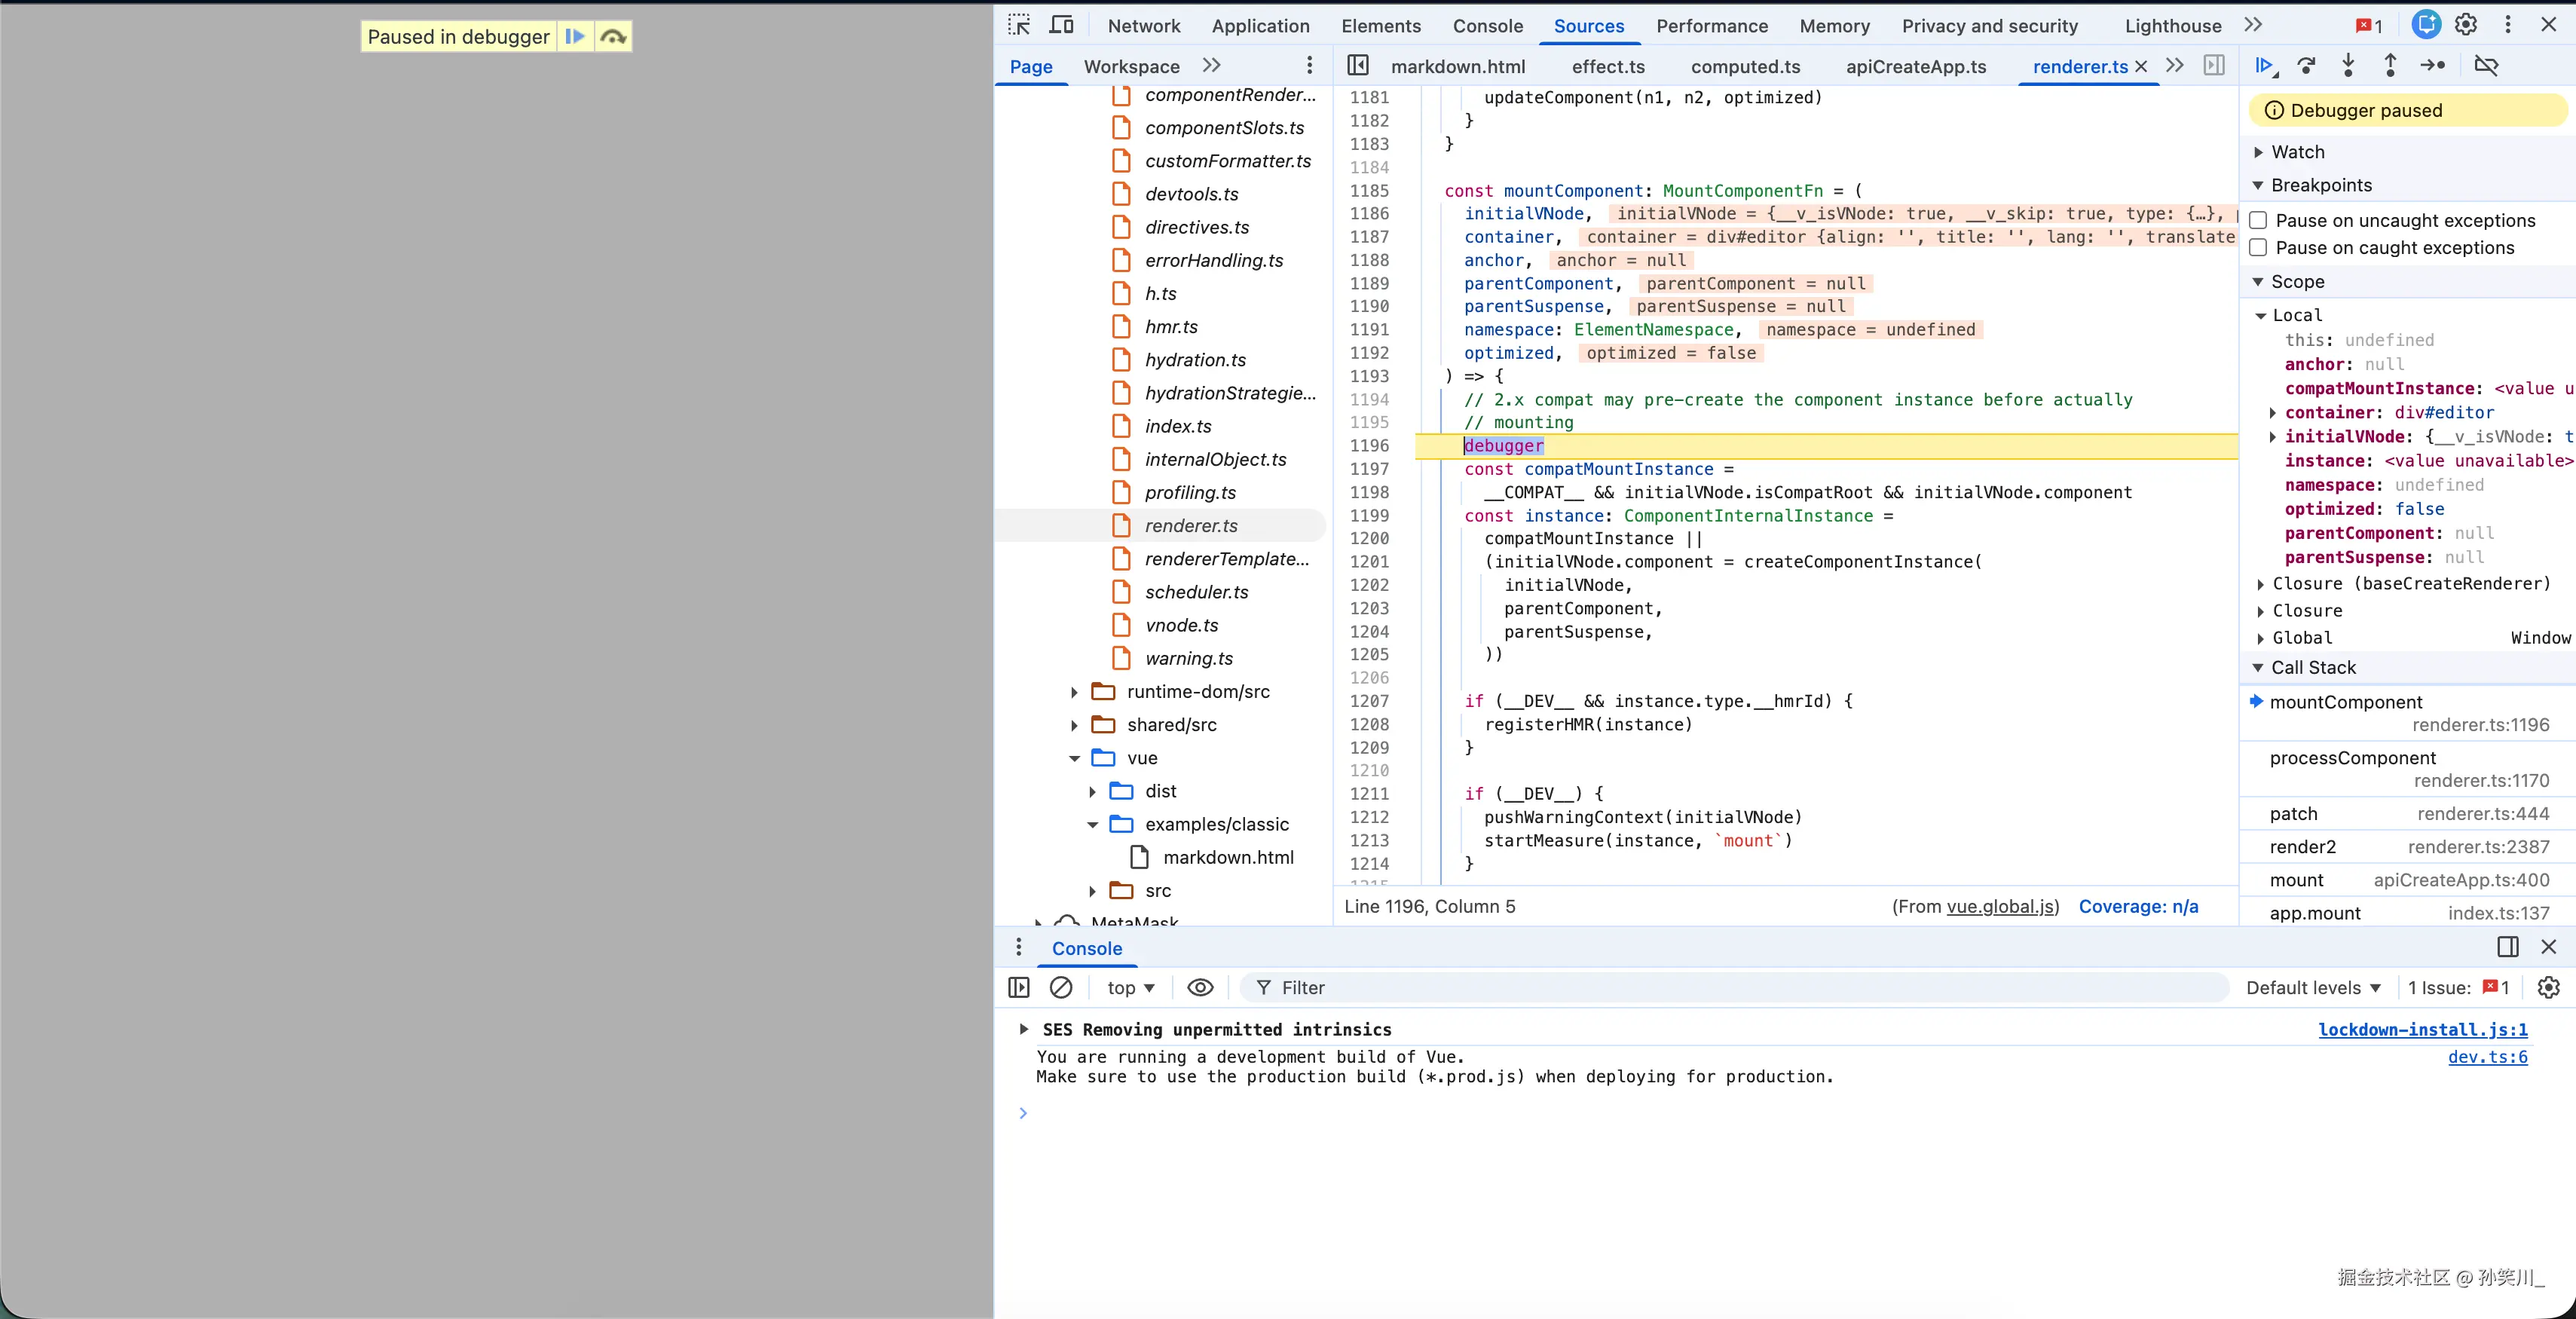Click the inspect element selector icon
Screen dimensions: 2576x1319
click(x=1019, y=26)
